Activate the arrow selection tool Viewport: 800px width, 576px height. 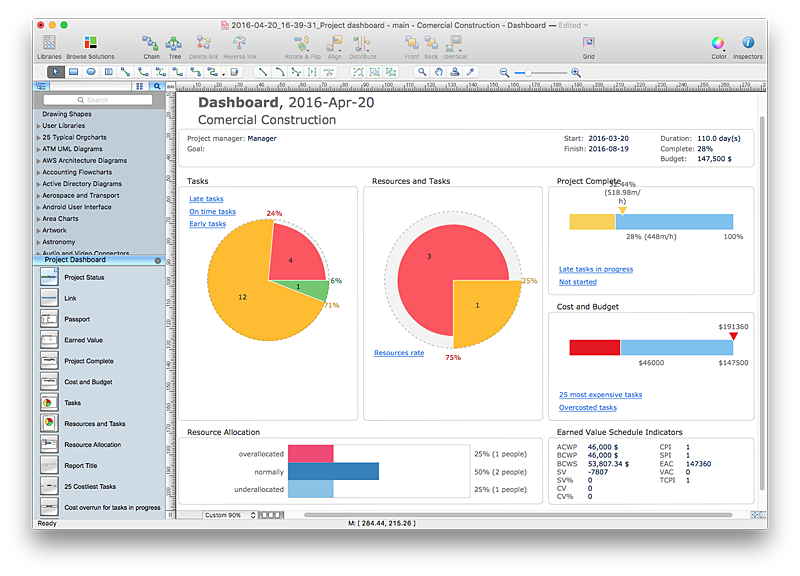[x=55, y=72]
